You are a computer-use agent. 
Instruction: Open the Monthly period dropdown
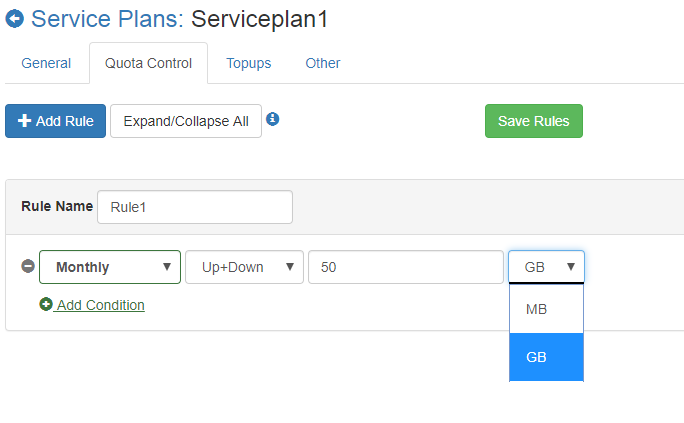click(x=110, y=267)
